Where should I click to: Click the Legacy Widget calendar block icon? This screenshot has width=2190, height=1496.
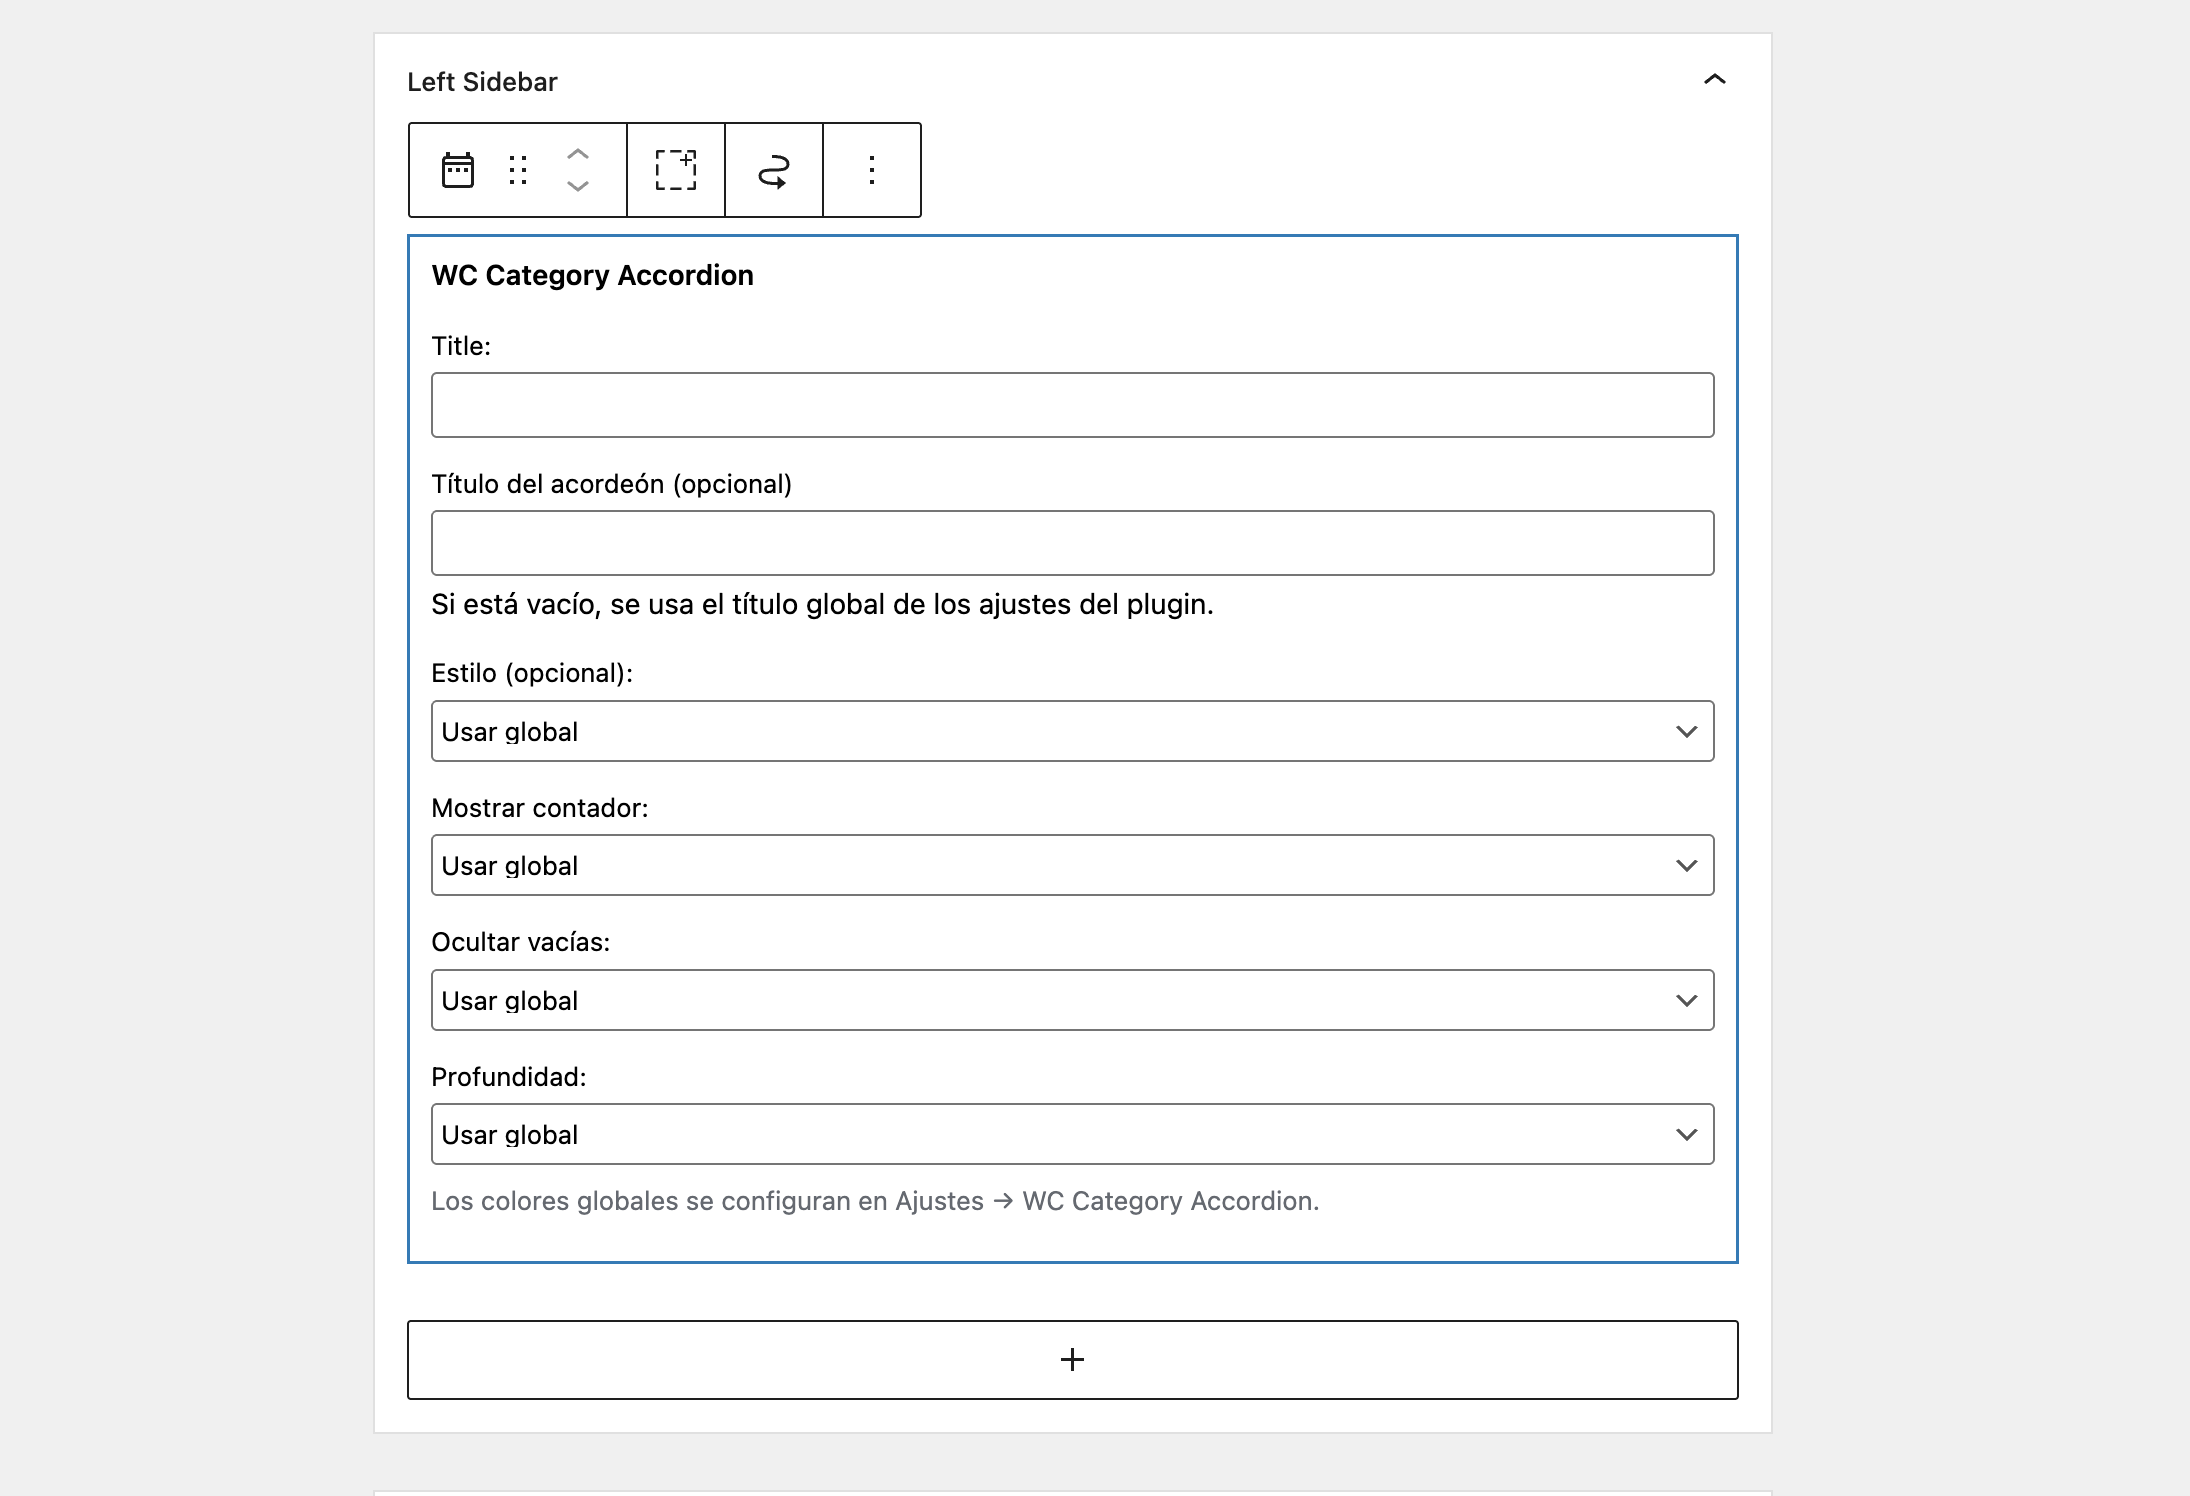point(458,170)
